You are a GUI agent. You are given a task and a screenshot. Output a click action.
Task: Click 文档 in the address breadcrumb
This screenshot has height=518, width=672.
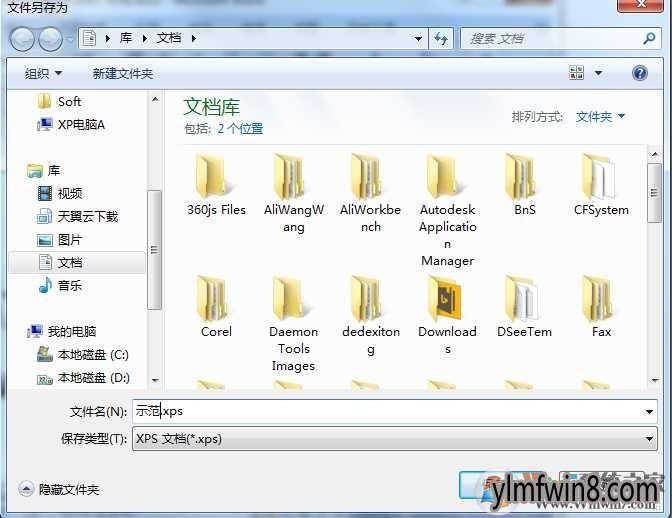169,38
